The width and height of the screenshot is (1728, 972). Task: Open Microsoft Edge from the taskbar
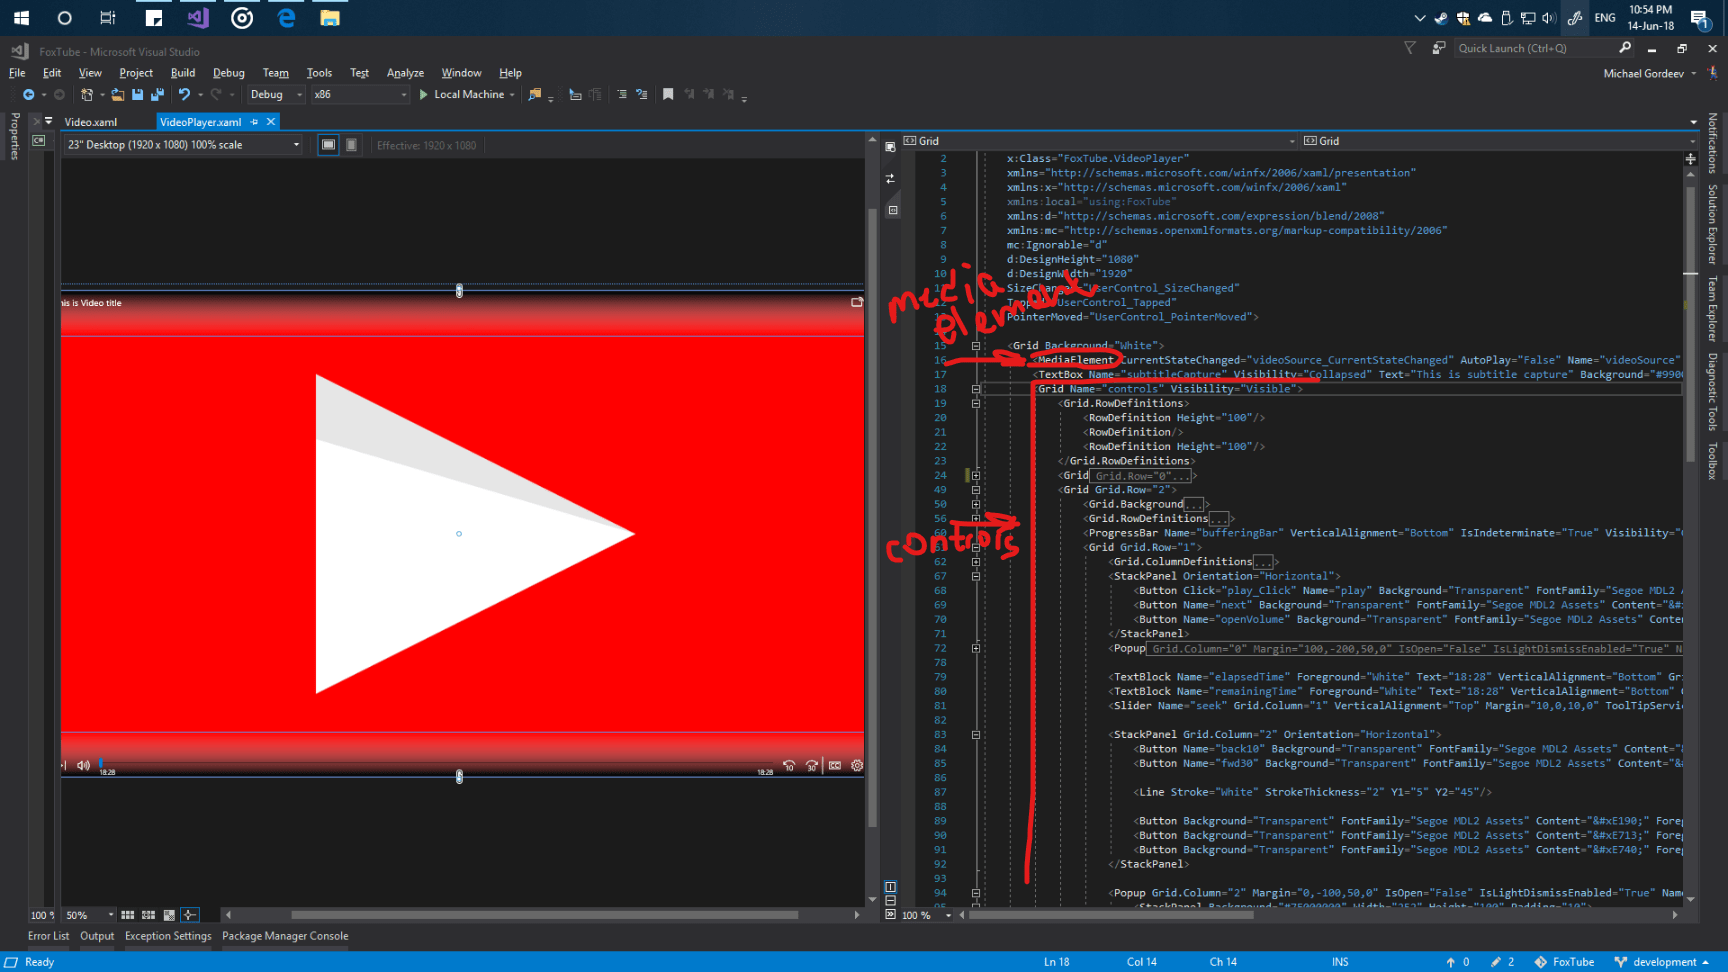pos(287,18)
